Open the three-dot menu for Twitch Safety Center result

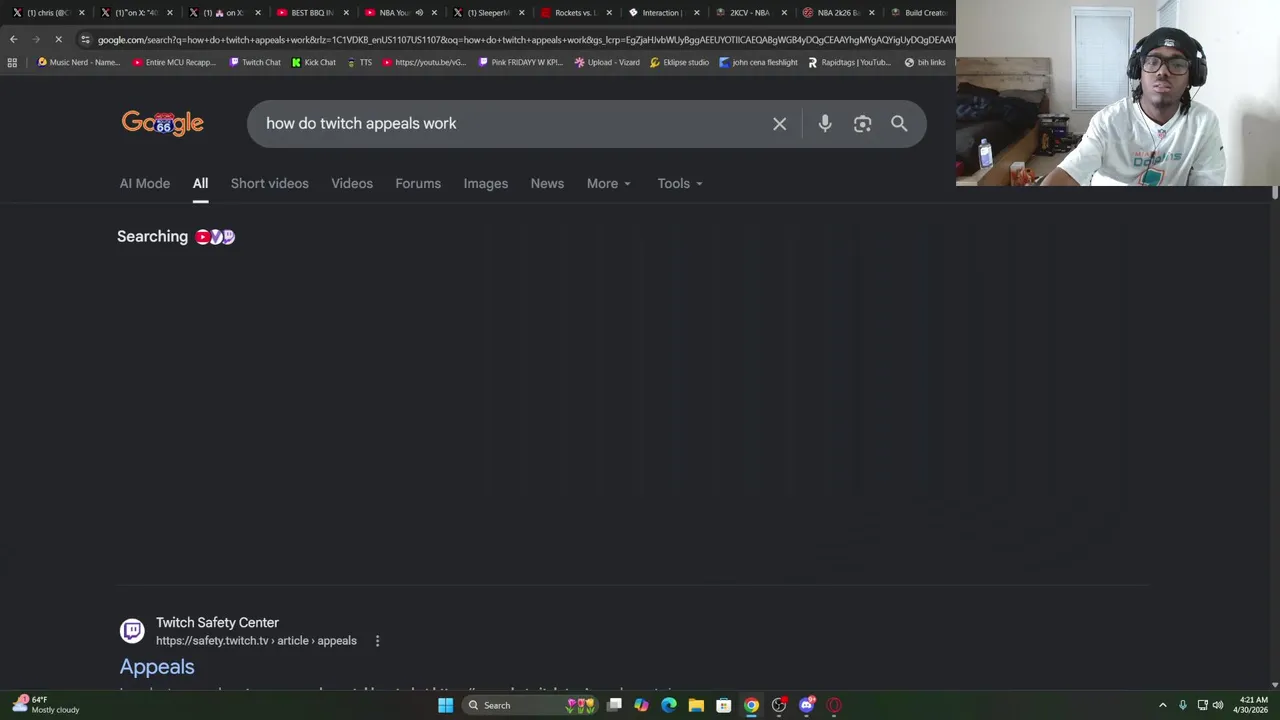click(x=377, y=641)
